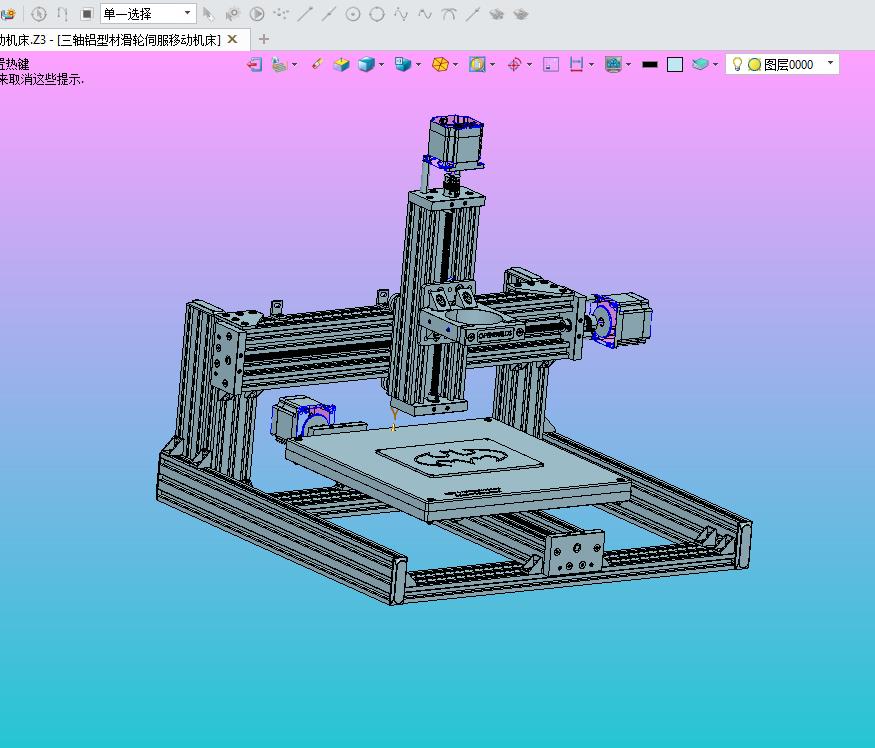This screenshot has width=875, height=748.
Task: Select the first diagonal line tool icon
Action: coord(305,13)
